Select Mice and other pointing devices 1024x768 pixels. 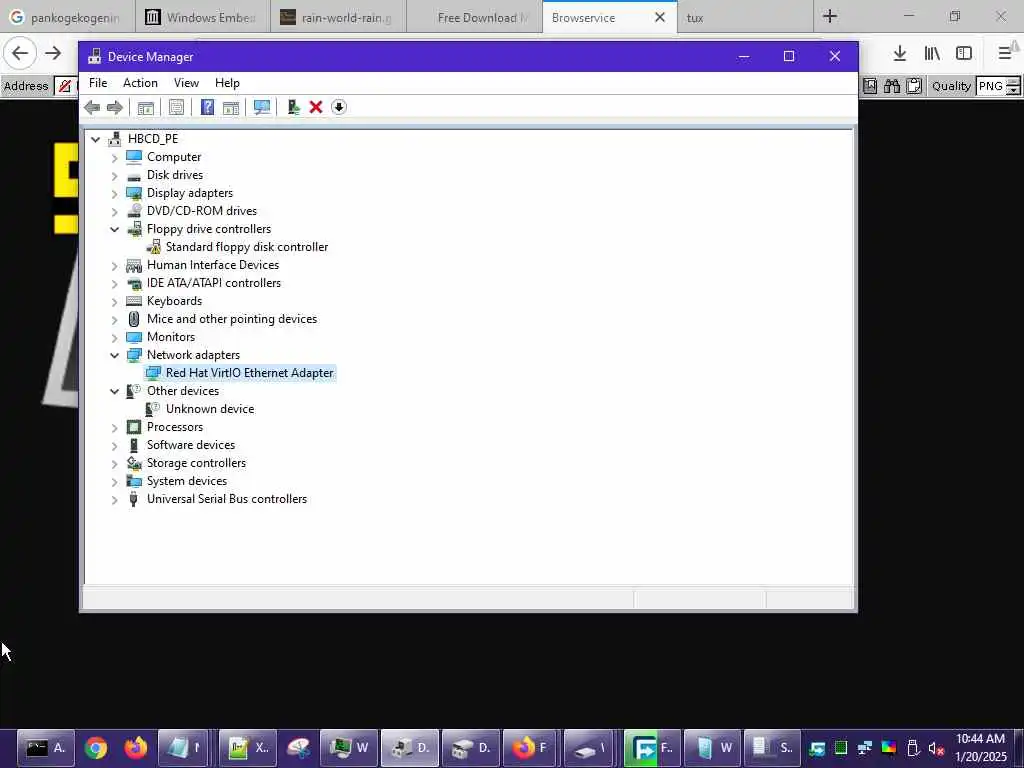[x=232, y=319]
